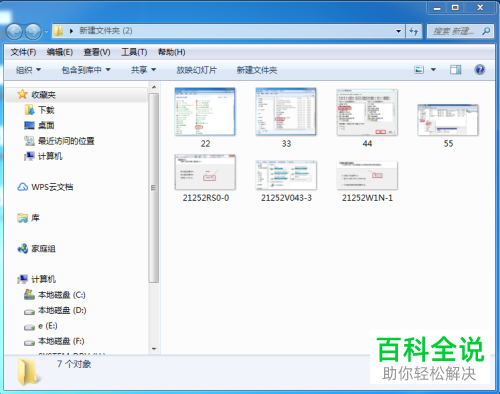Open the view options dropdown arrow
This screenshot has height=394, width=500.
pos(433,70)
